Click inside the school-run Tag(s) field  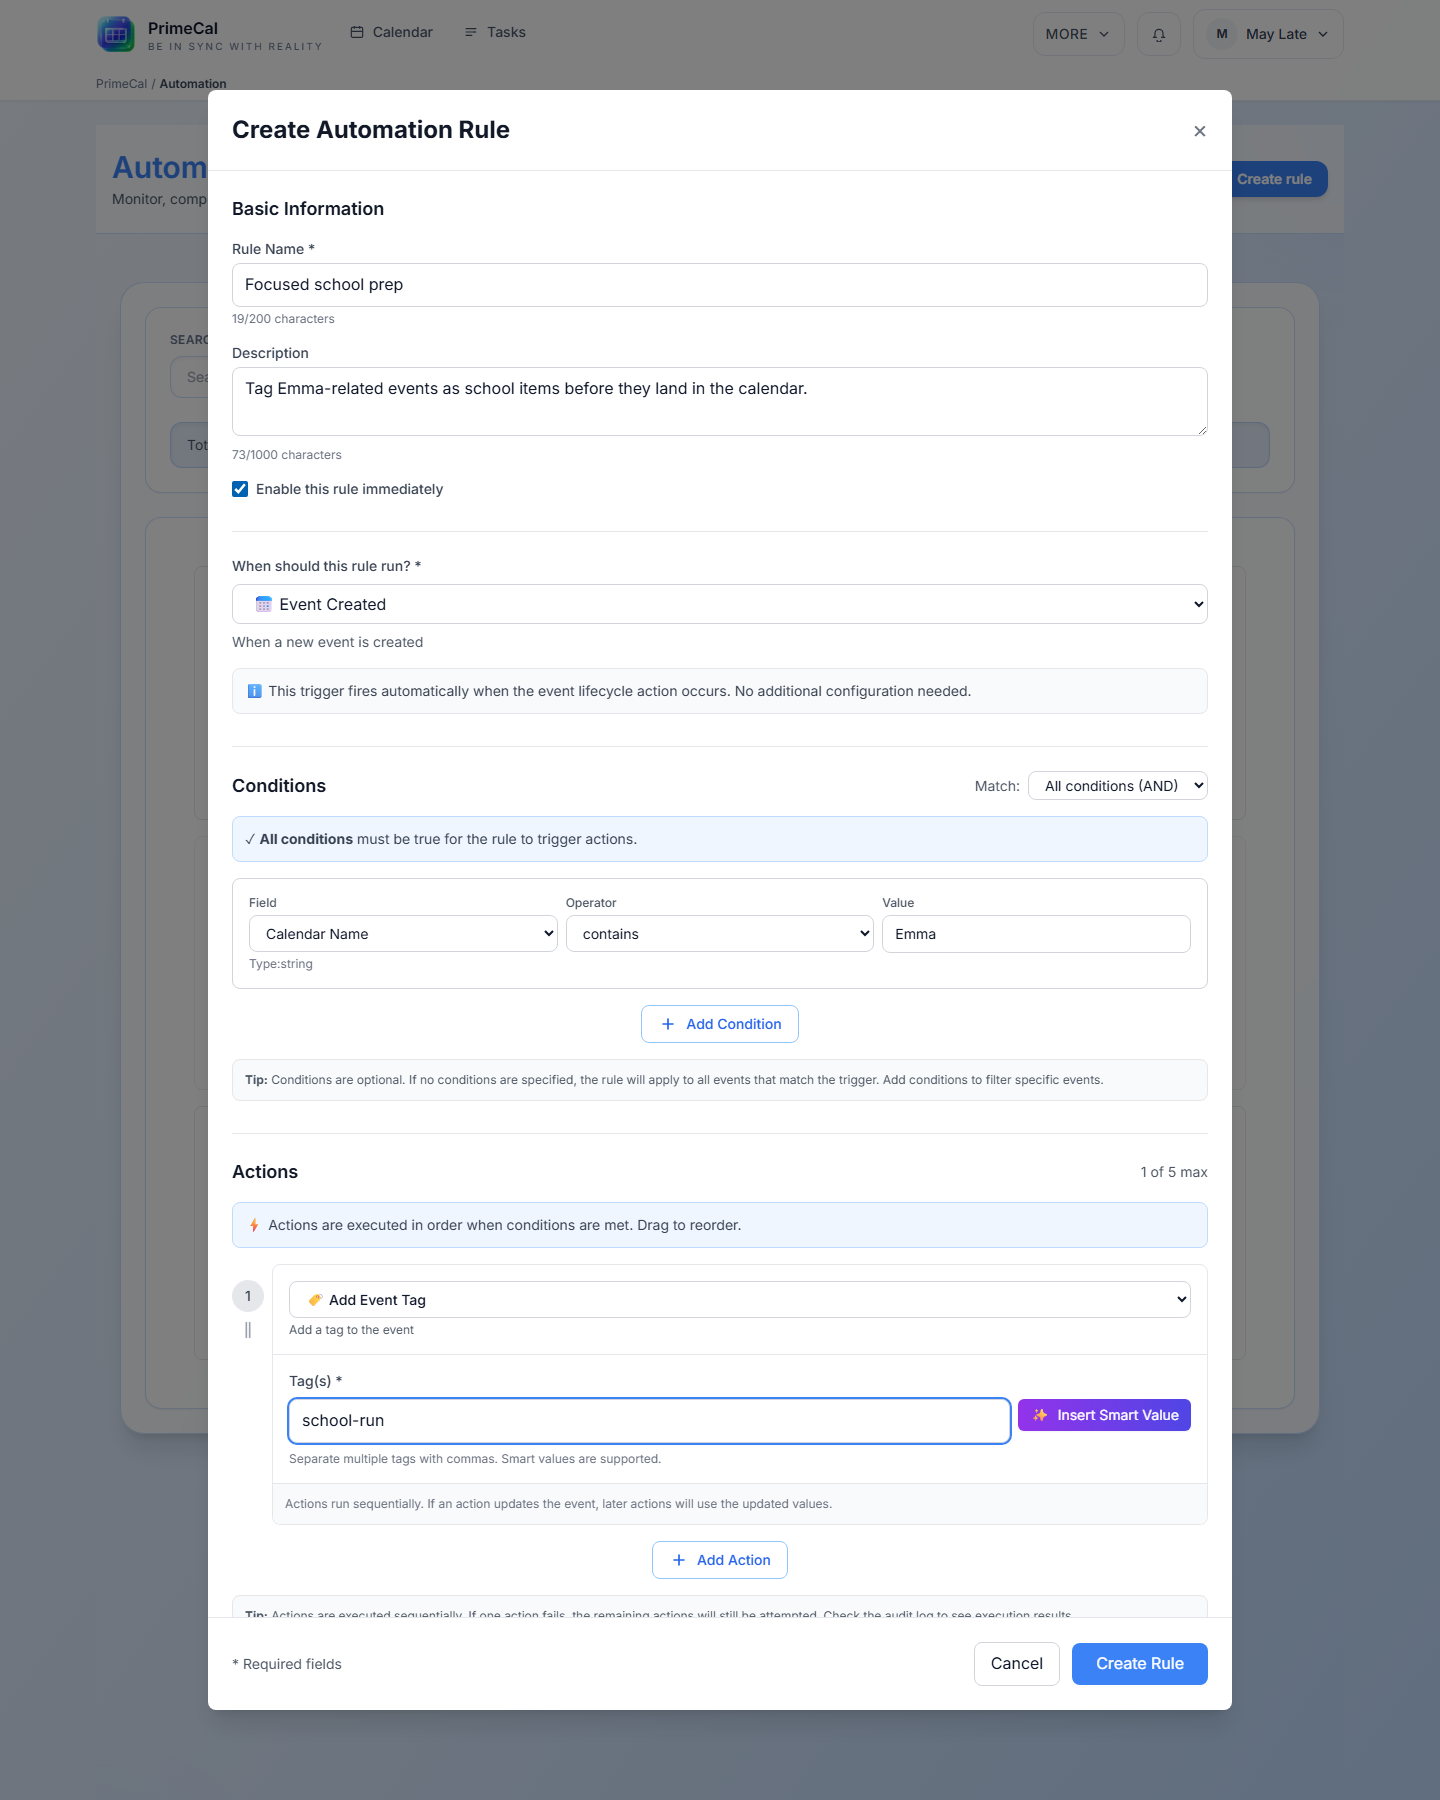coord(648,1420)
